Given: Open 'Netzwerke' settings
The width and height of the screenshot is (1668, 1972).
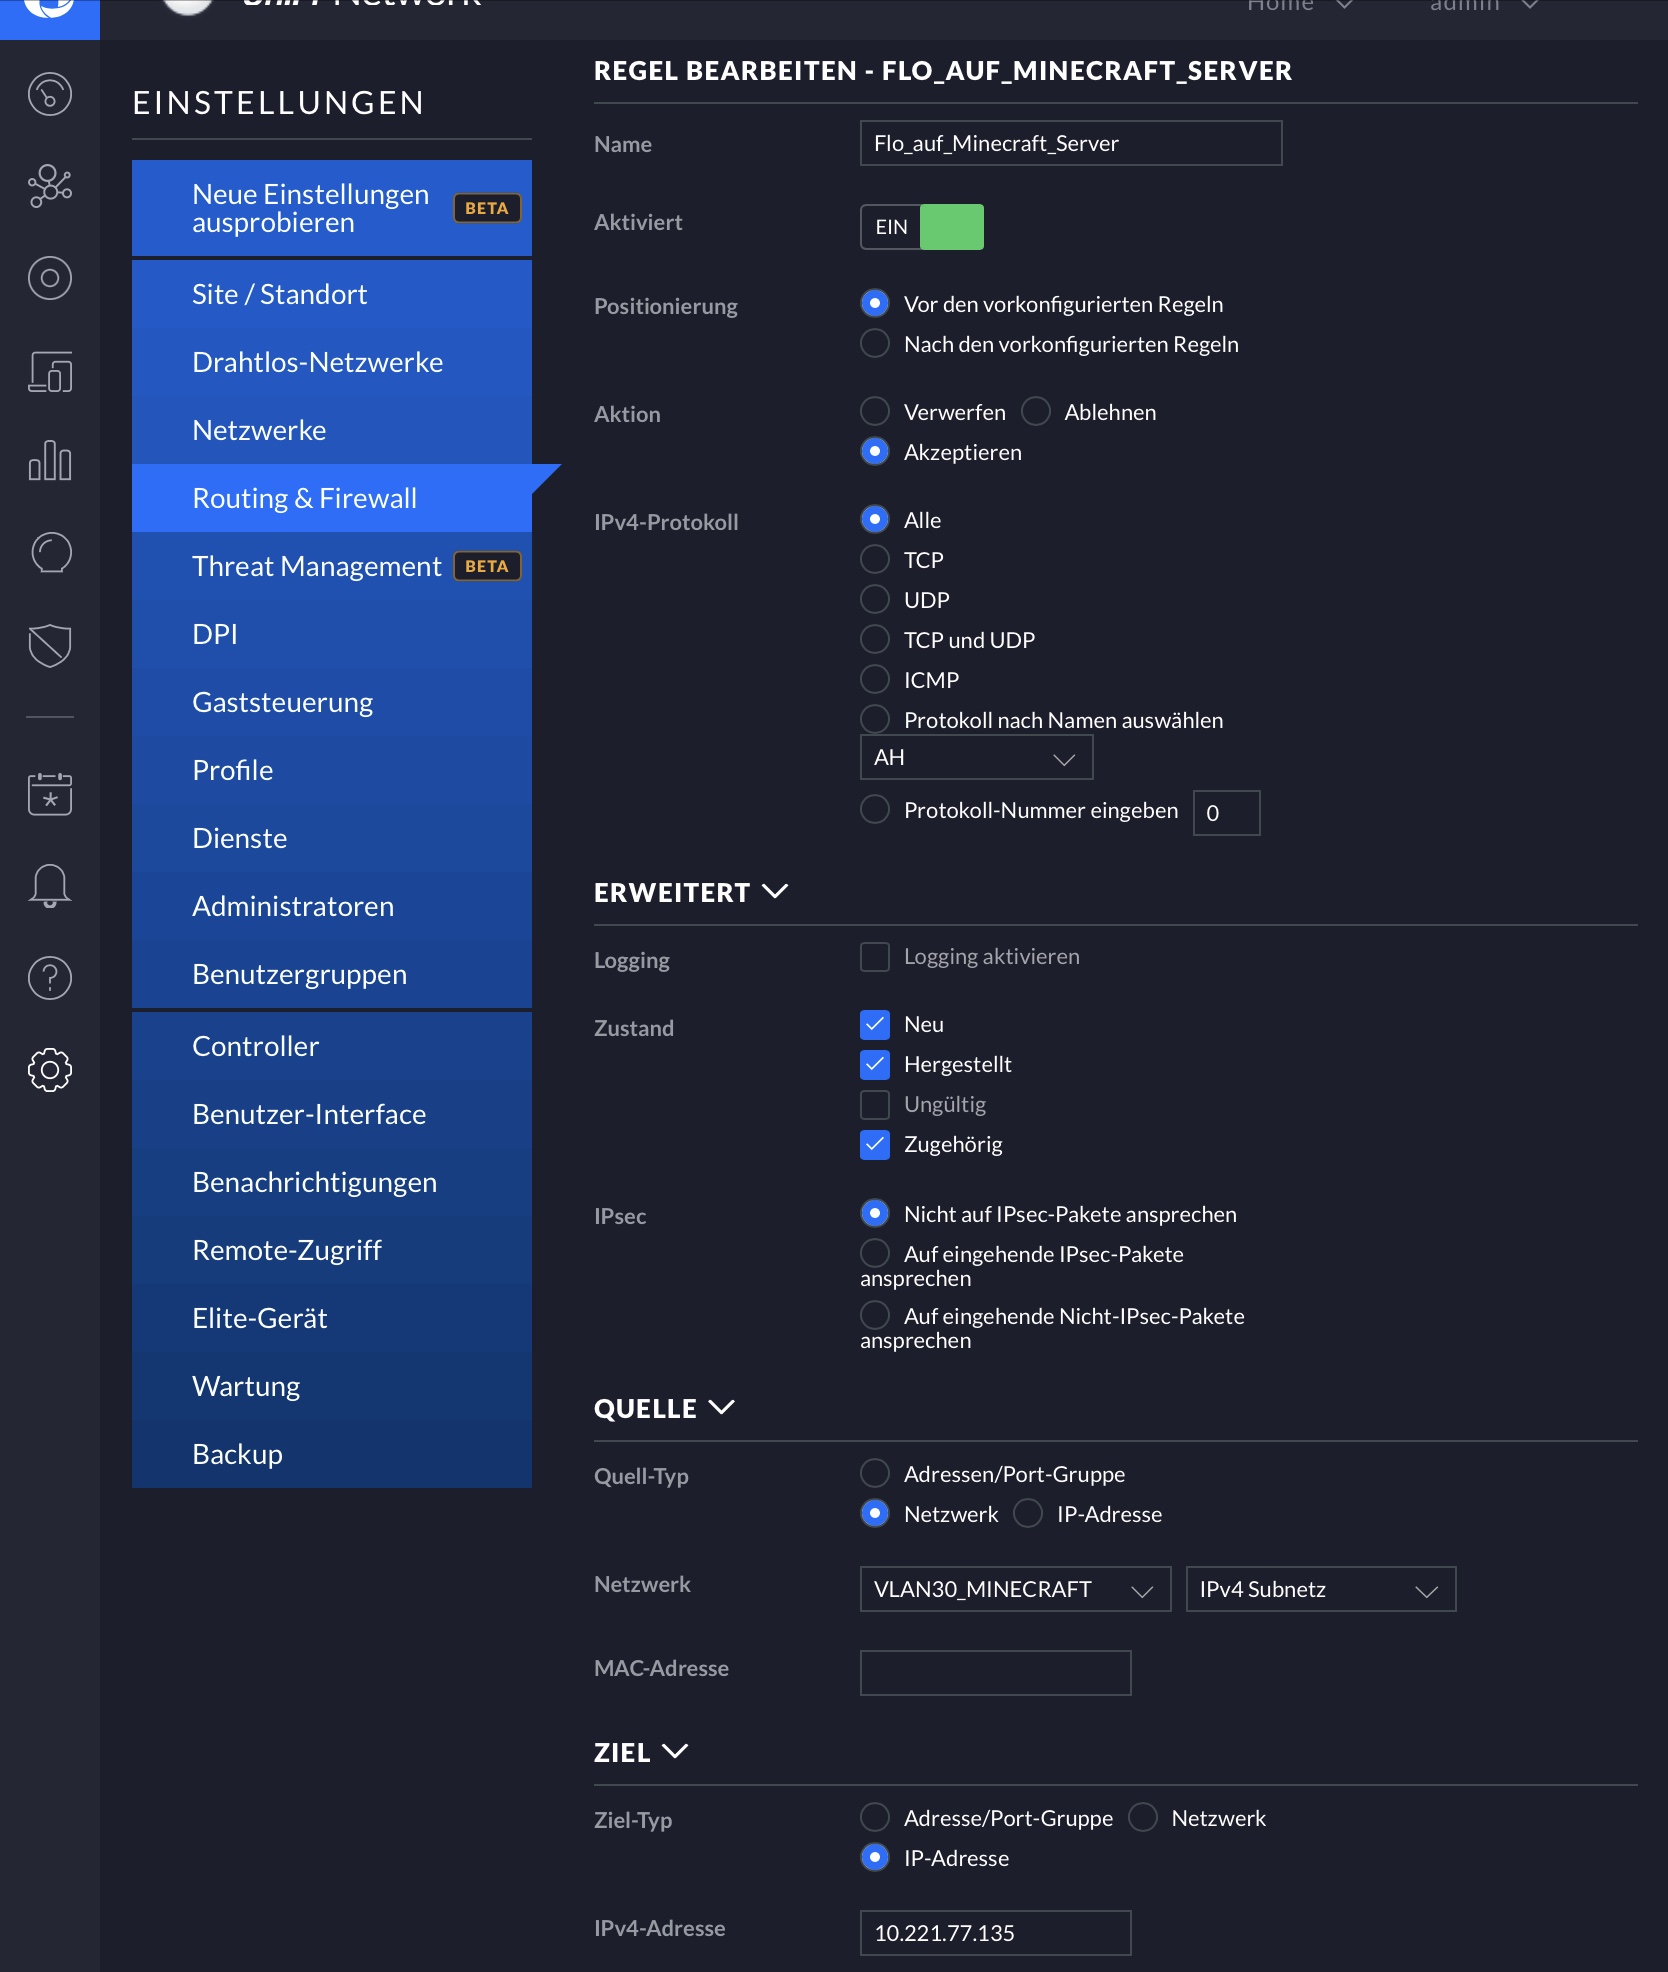Looking at the screenshot, I should (332, 430).
